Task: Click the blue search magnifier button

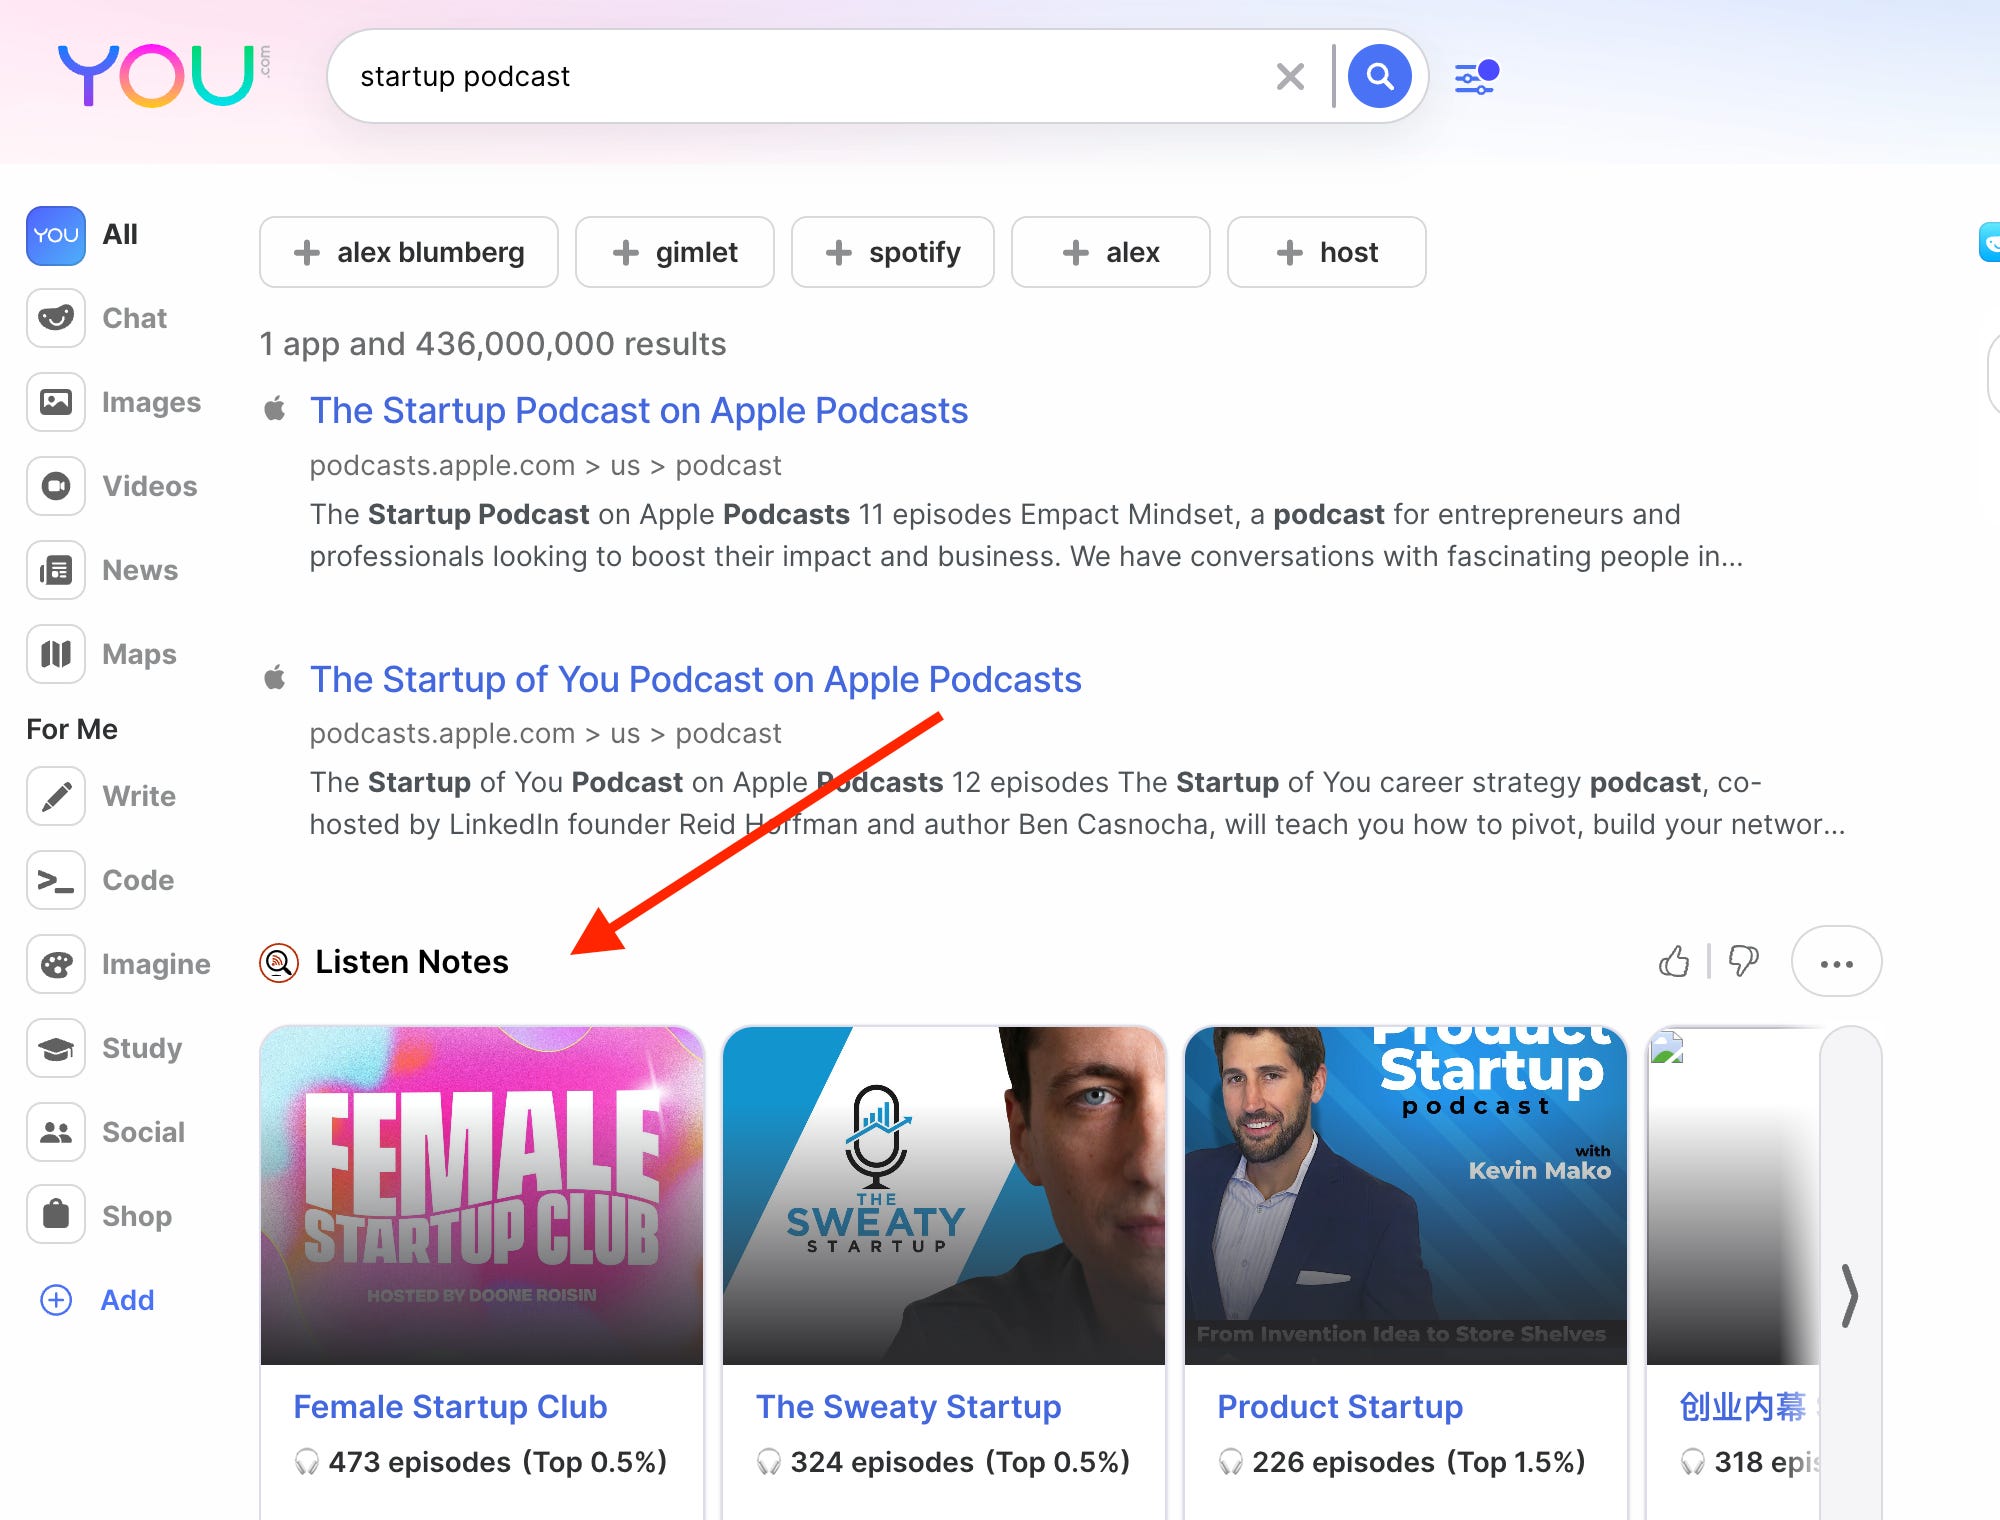Action: tap(1379, 76)
